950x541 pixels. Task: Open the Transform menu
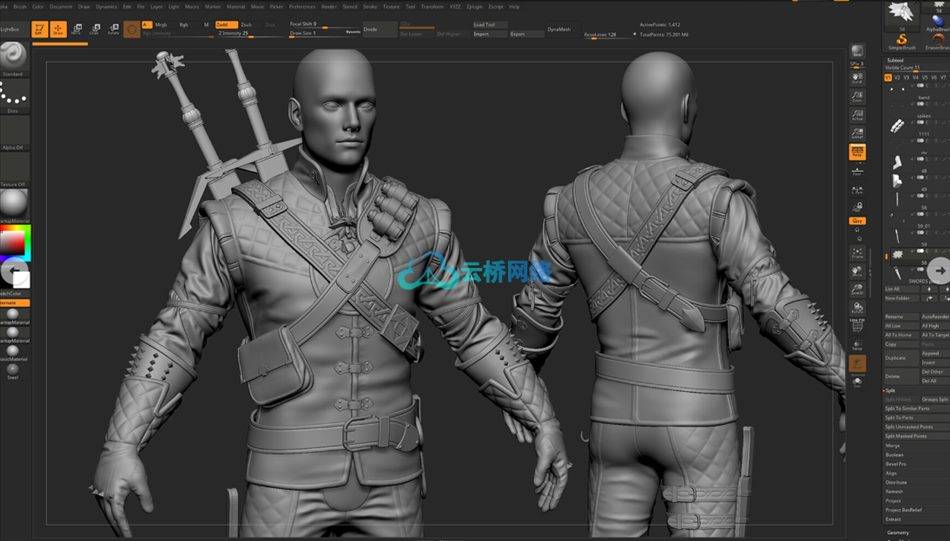(x=433, y=7)
